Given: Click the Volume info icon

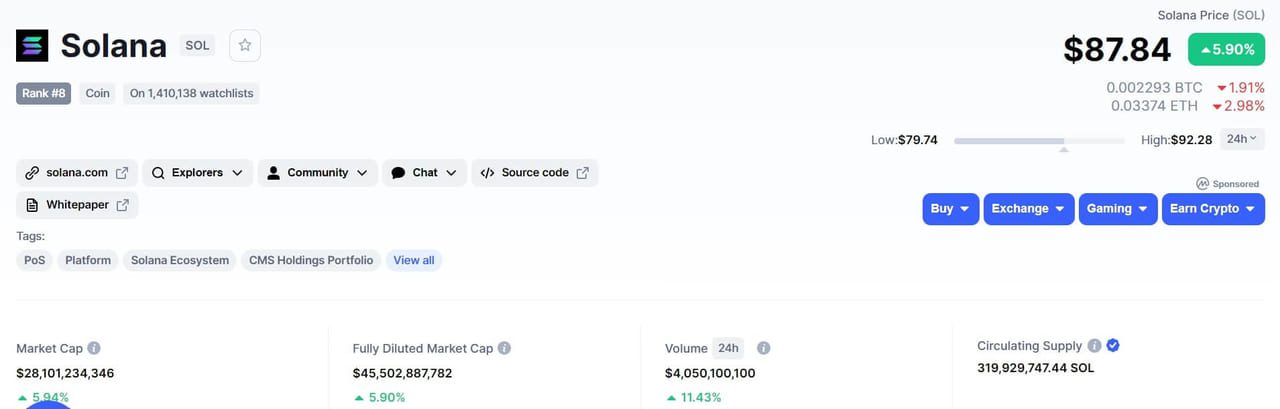Looking at the screenshot, I should click(763, 348).
